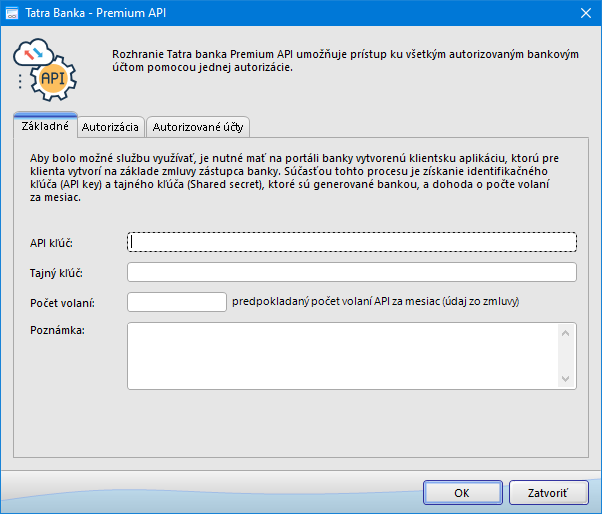
Task: Select the Počet volaní input box
Action: [x=177, y=302]
